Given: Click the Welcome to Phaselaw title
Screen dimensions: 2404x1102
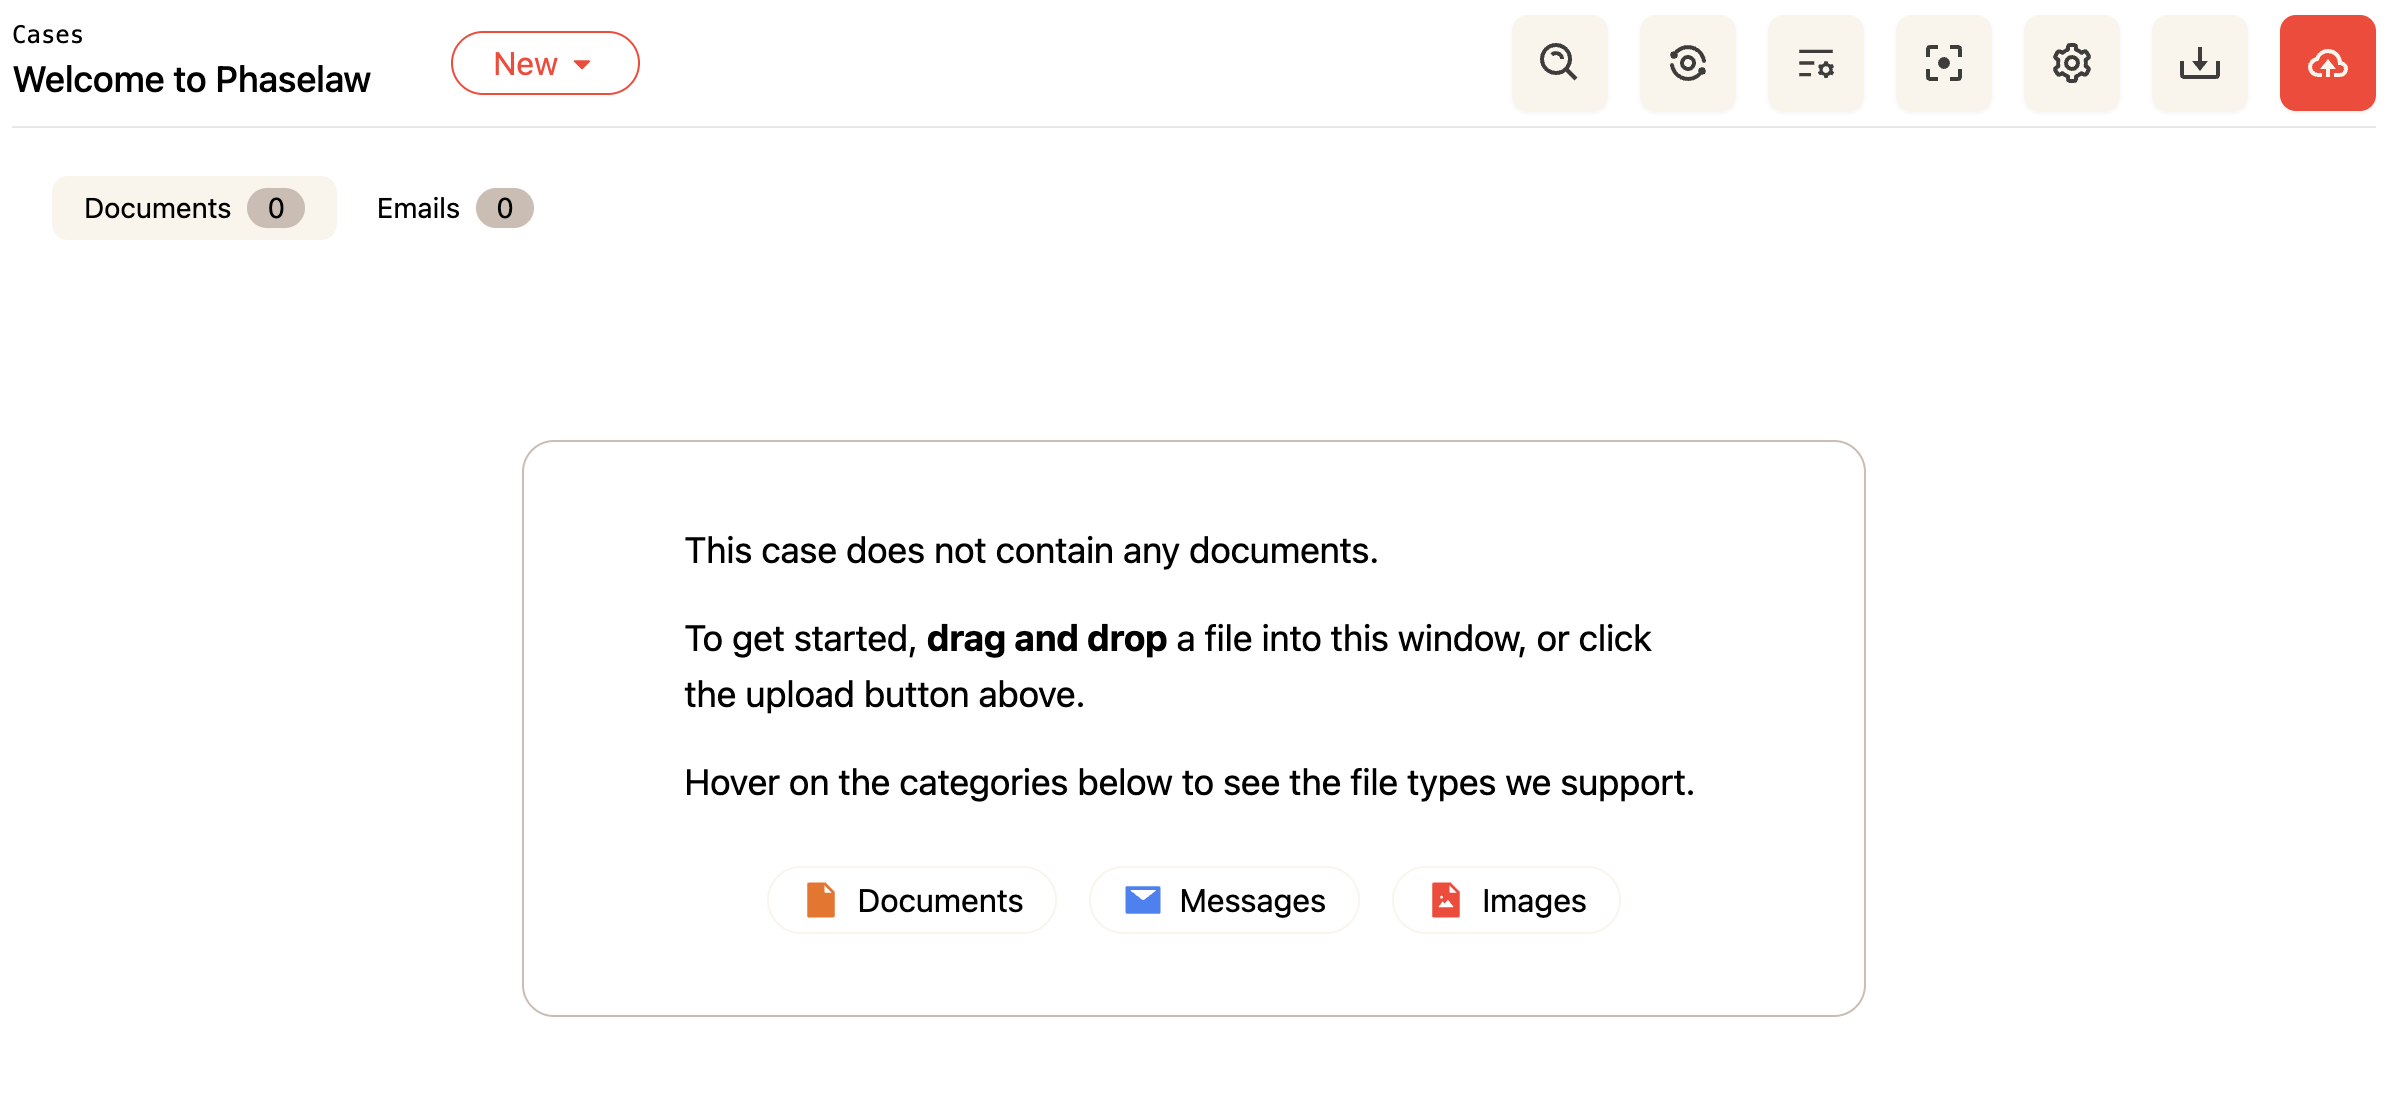Looking at the screenshot, I should pyautogui.click(x=192, y=79).
